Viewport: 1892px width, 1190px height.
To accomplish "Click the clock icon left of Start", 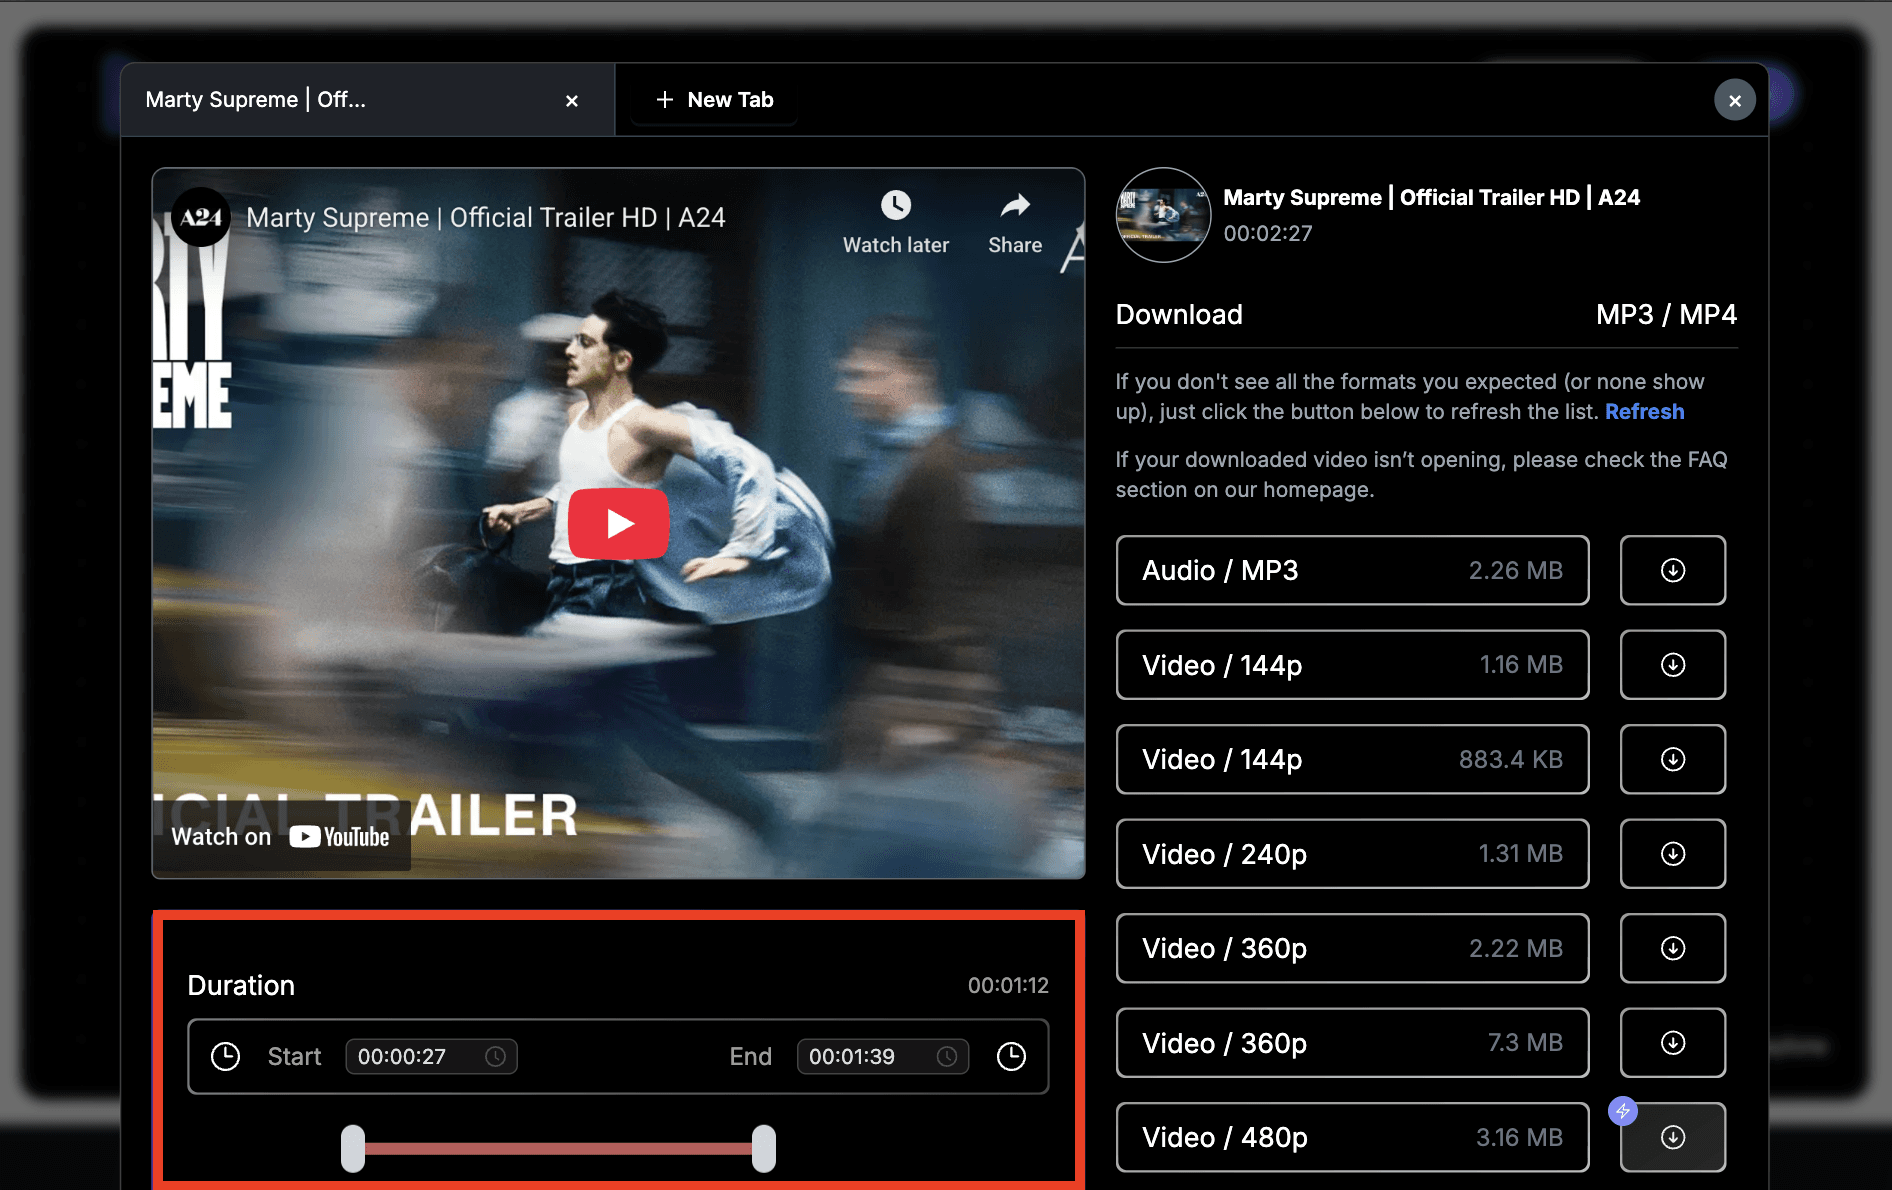I will coord(225,1057).
